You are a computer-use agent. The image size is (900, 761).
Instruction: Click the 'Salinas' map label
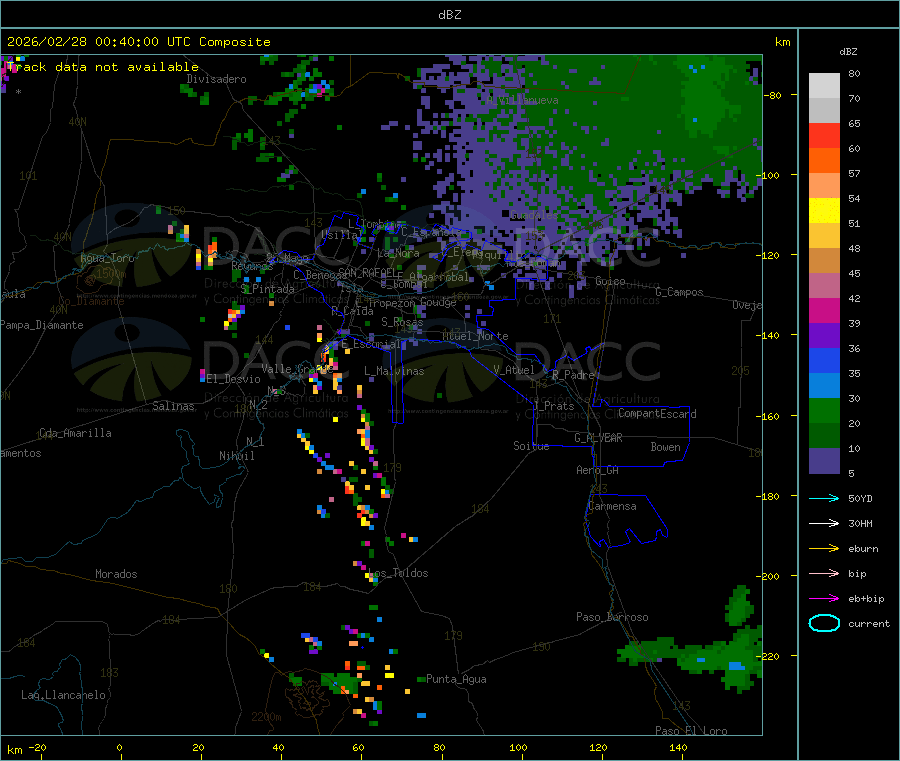click(173, 406)
